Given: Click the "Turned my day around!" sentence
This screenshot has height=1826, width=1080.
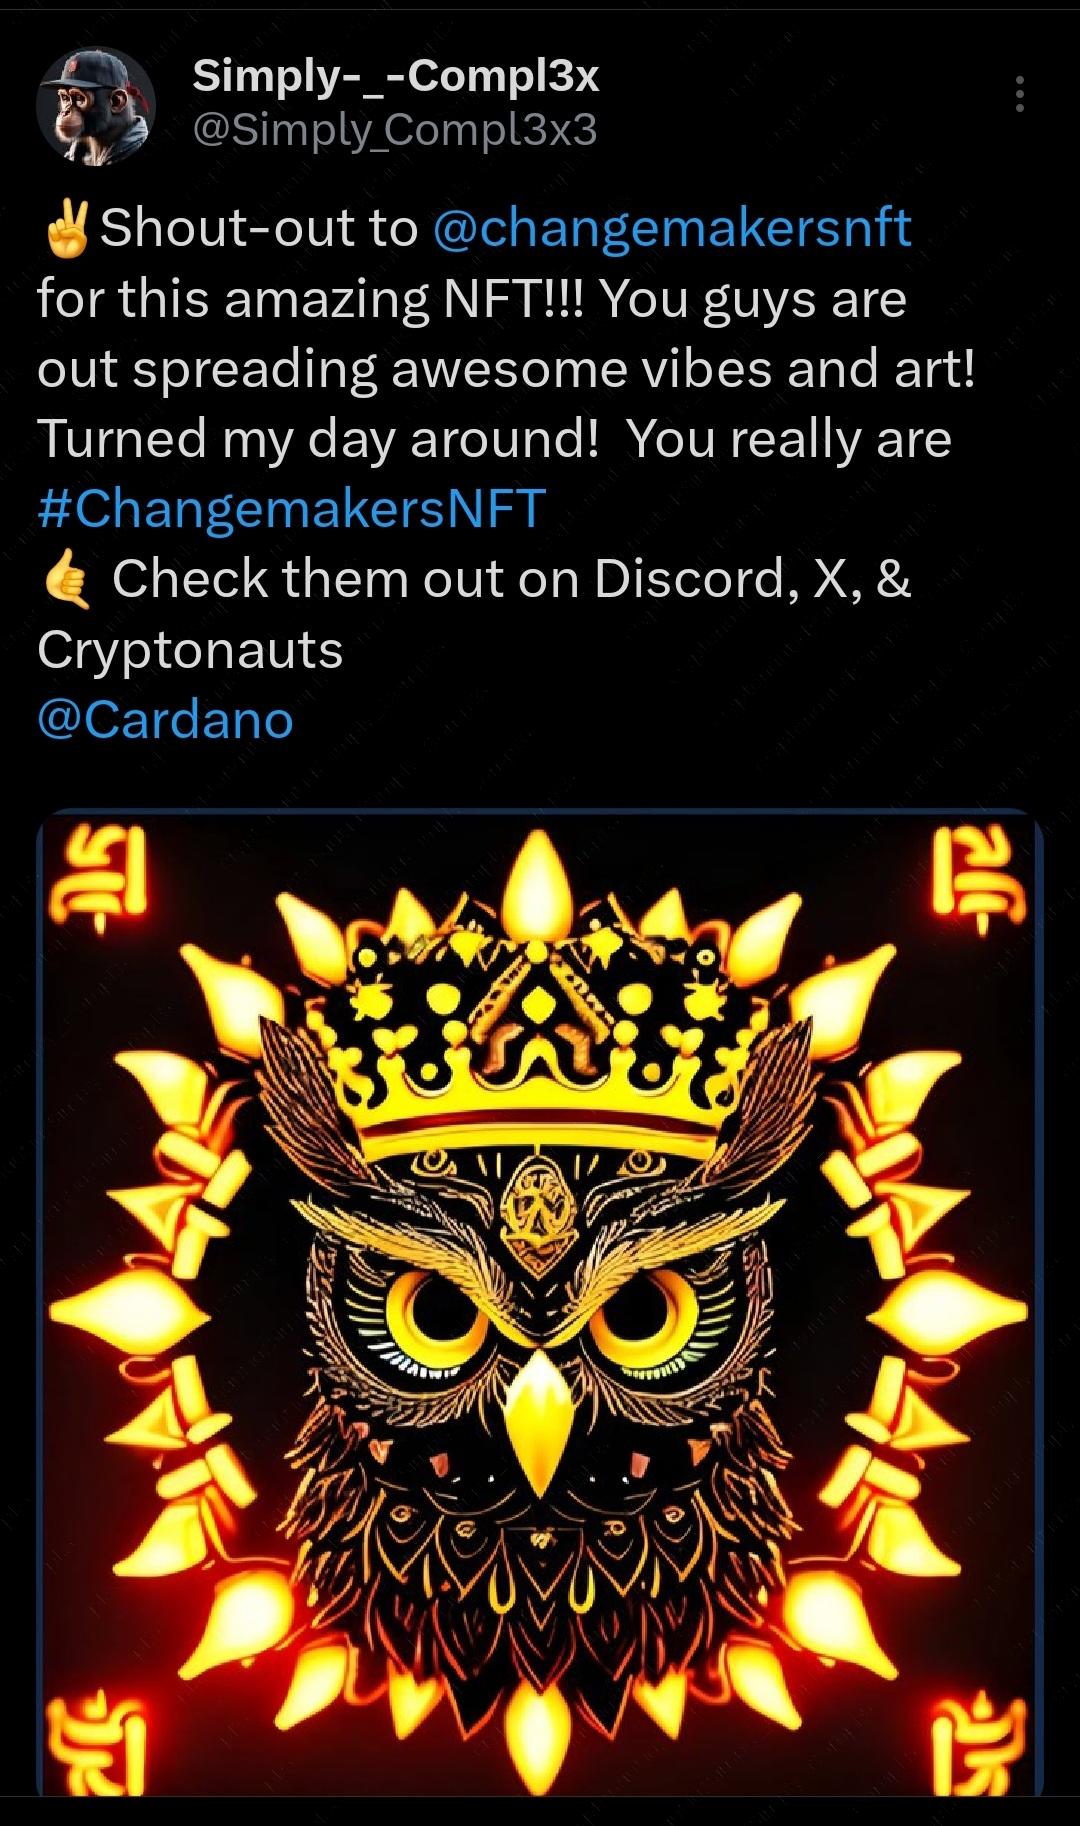Looking at the screenshot, I should click(x=317, y=439).
